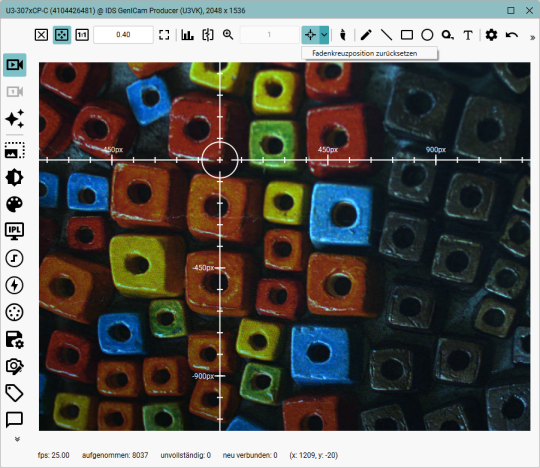Pick the text annotation T tool
The width and height of the screenshot is (540, 468).
click(x=468, y=35)
